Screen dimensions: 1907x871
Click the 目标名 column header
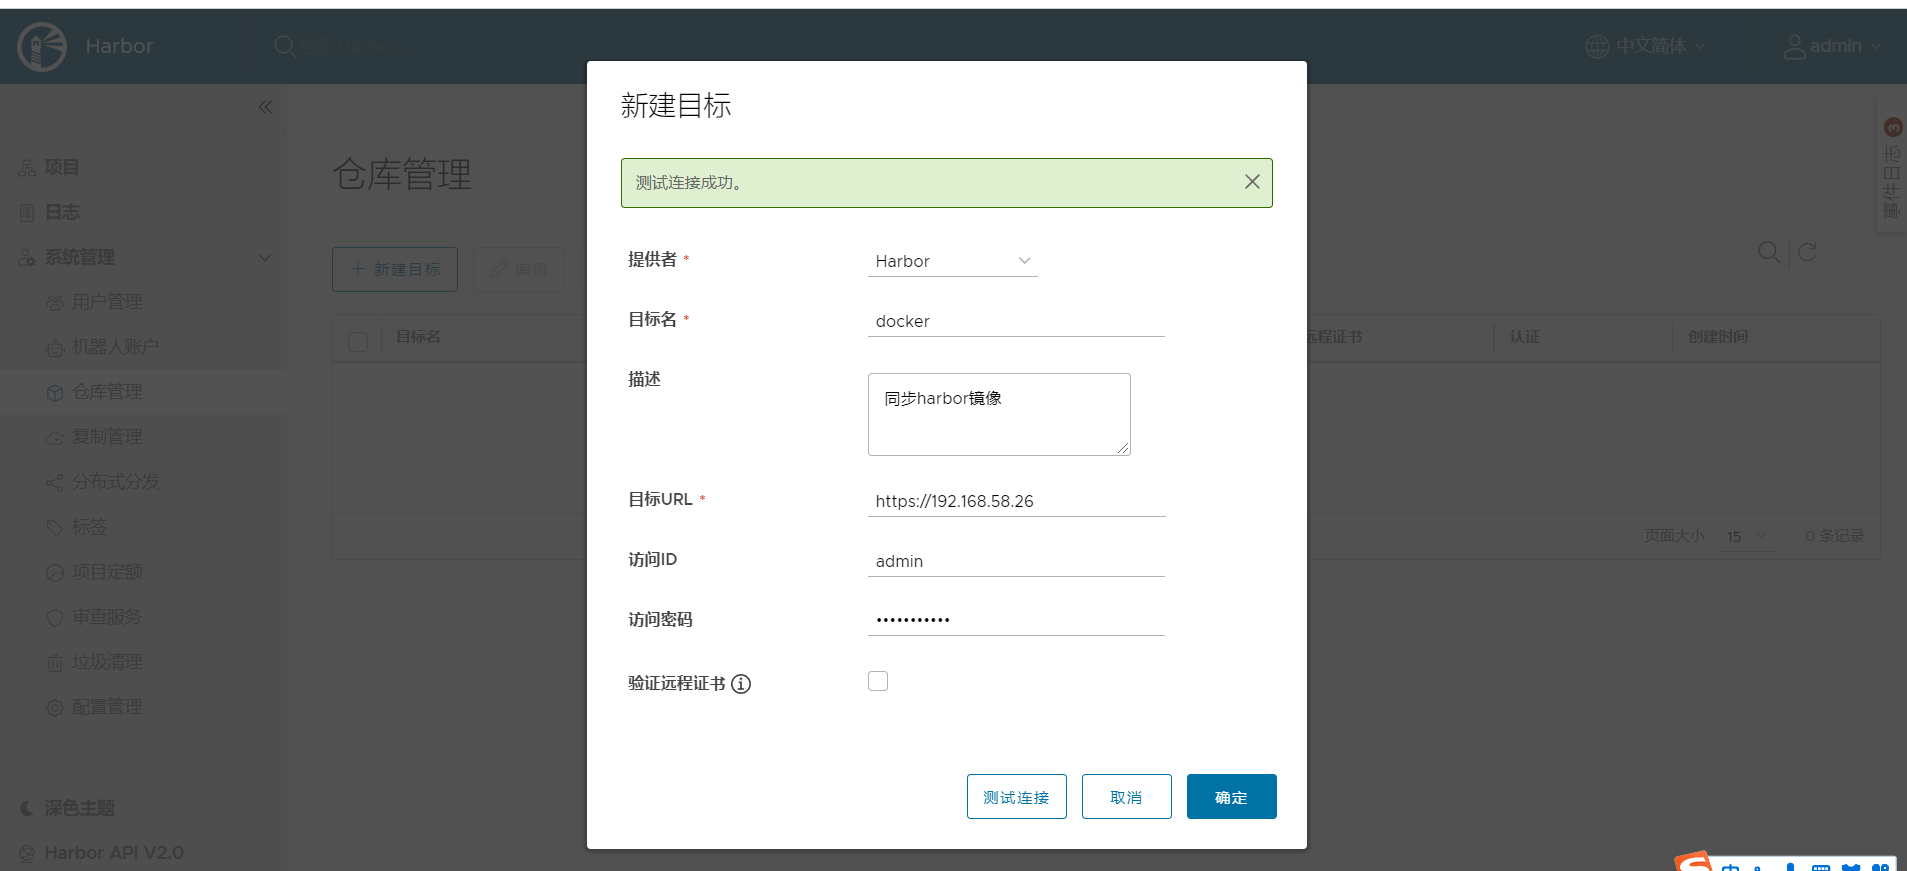[x=418, y=337]
